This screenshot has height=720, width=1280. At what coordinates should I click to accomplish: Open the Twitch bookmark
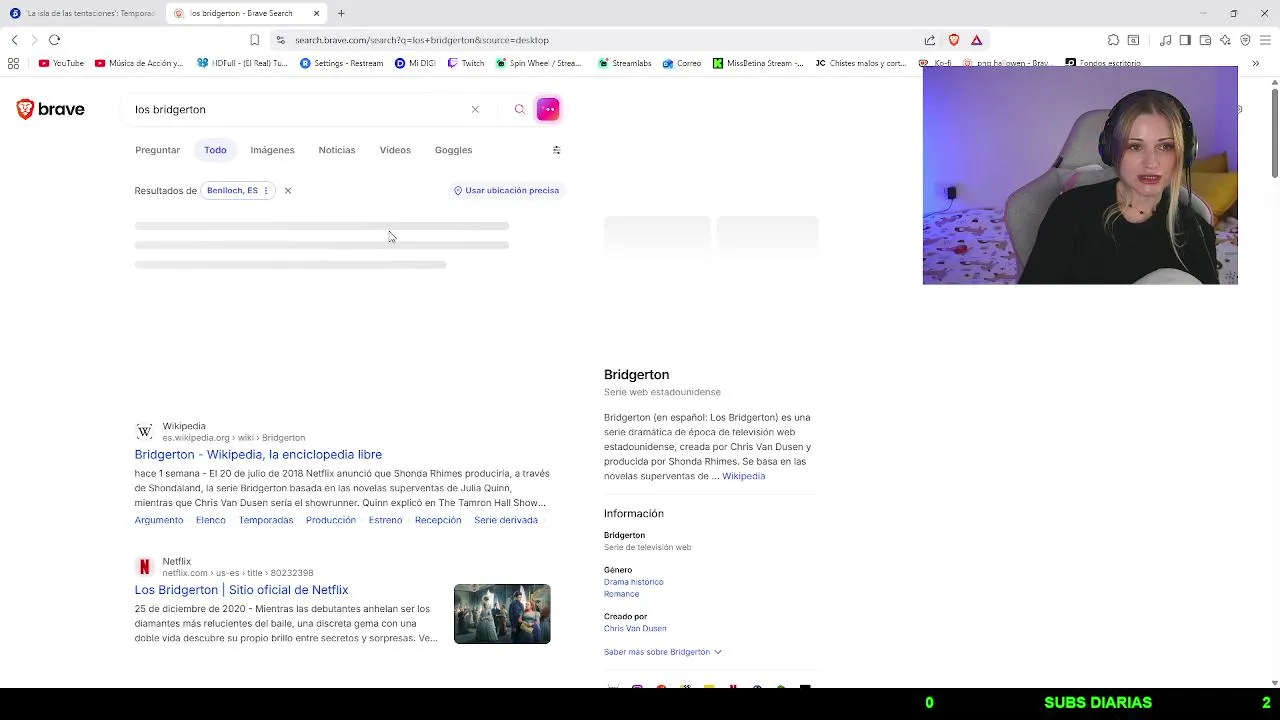point(466,63)
